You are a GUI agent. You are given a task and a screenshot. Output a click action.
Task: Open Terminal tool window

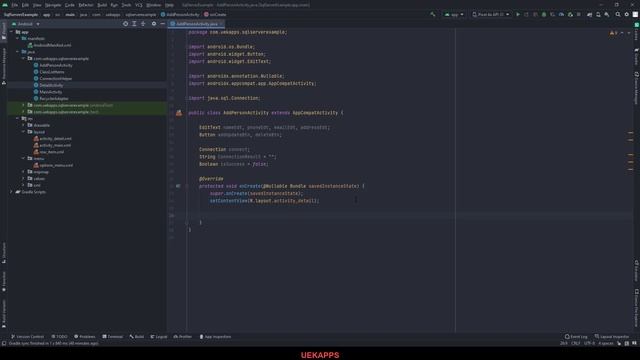pyautogui.click(x=113, y=337)
